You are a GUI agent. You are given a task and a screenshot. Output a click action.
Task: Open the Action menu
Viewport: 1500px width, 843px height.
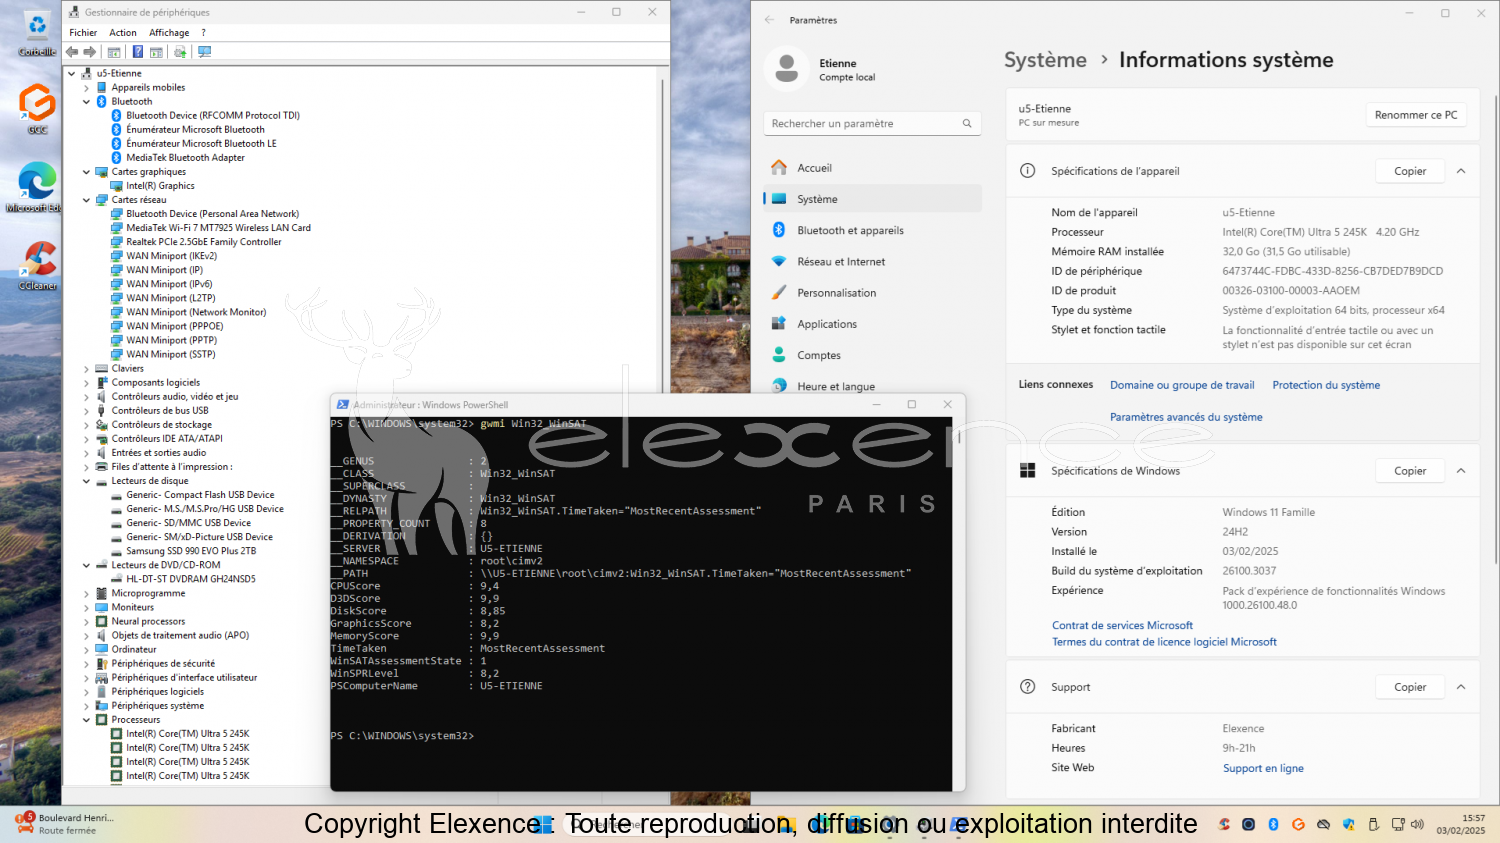123,33
